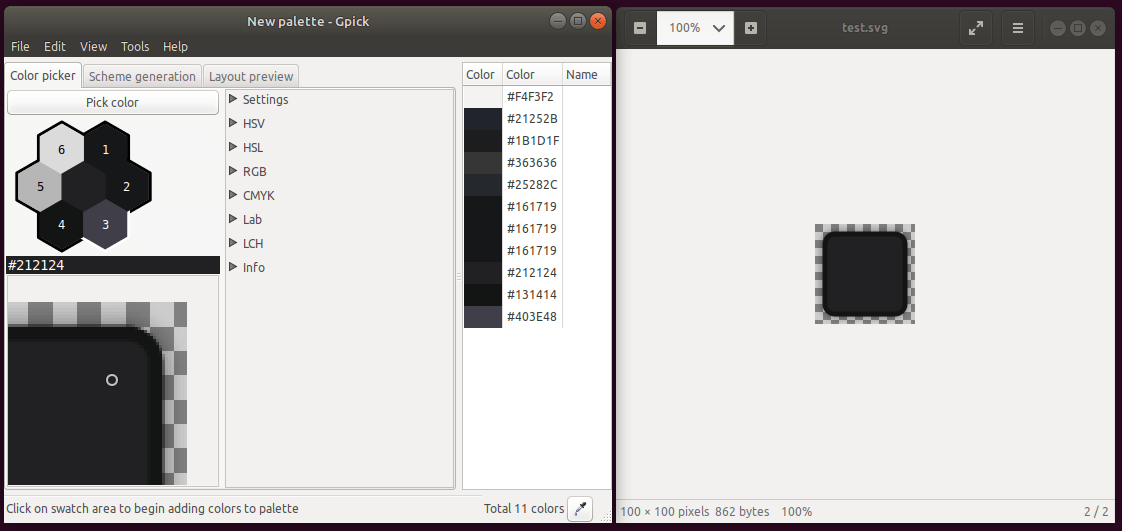Select hexagon swatch number 6
1122x531 pixels.
click(62, 150)
